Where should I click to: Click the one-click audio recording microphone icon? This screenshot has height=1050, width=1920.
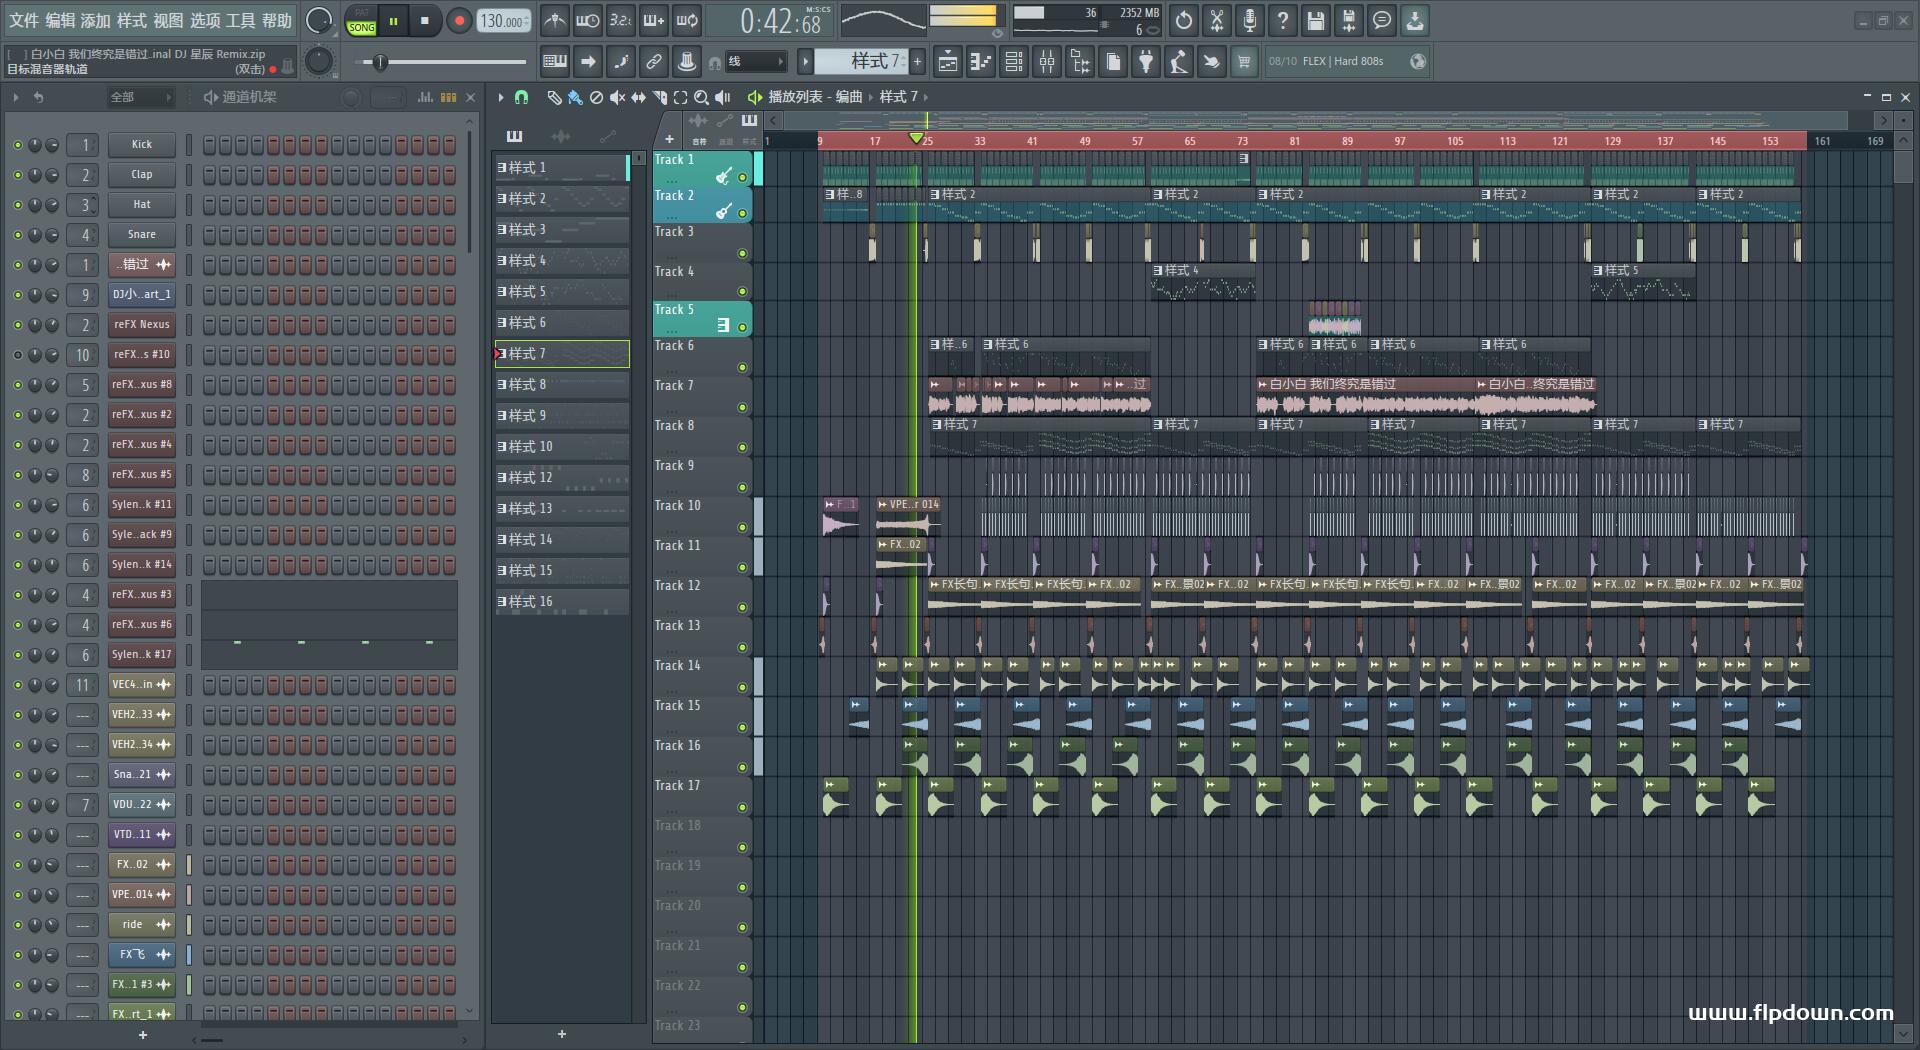[x=1250, y=20]
